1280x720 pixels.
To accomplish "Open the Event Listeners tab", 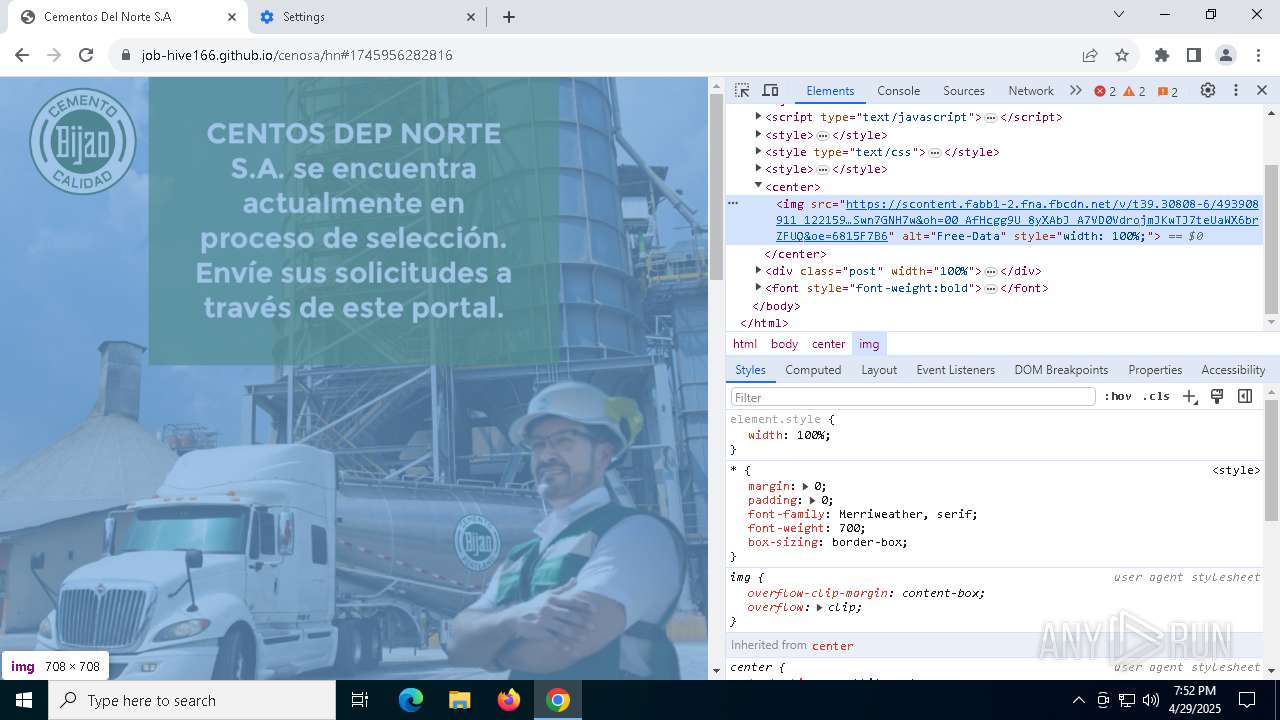I will tap(955, 370).
